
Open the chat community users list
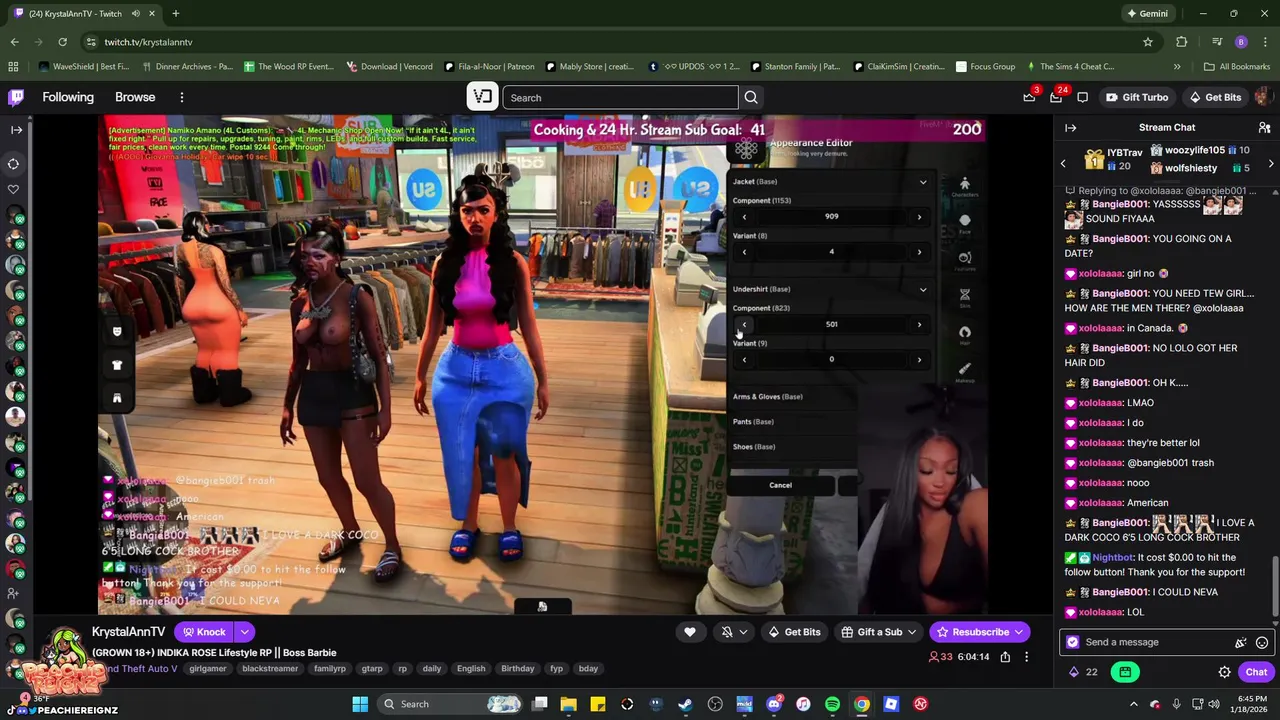(1264, 128)
